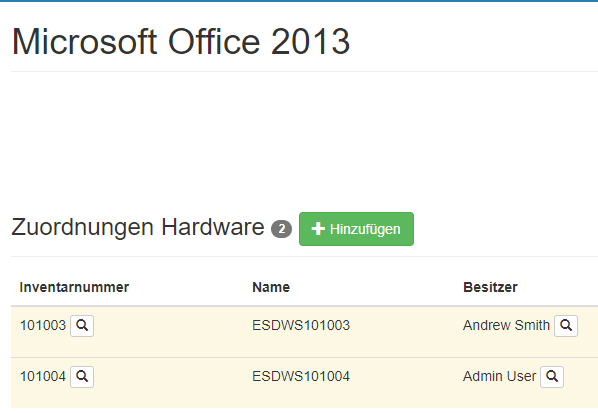This screenshot has height=413, width=598.
Task: View owner Andrew Smith via magnifier icon
Action: (566, 326)
